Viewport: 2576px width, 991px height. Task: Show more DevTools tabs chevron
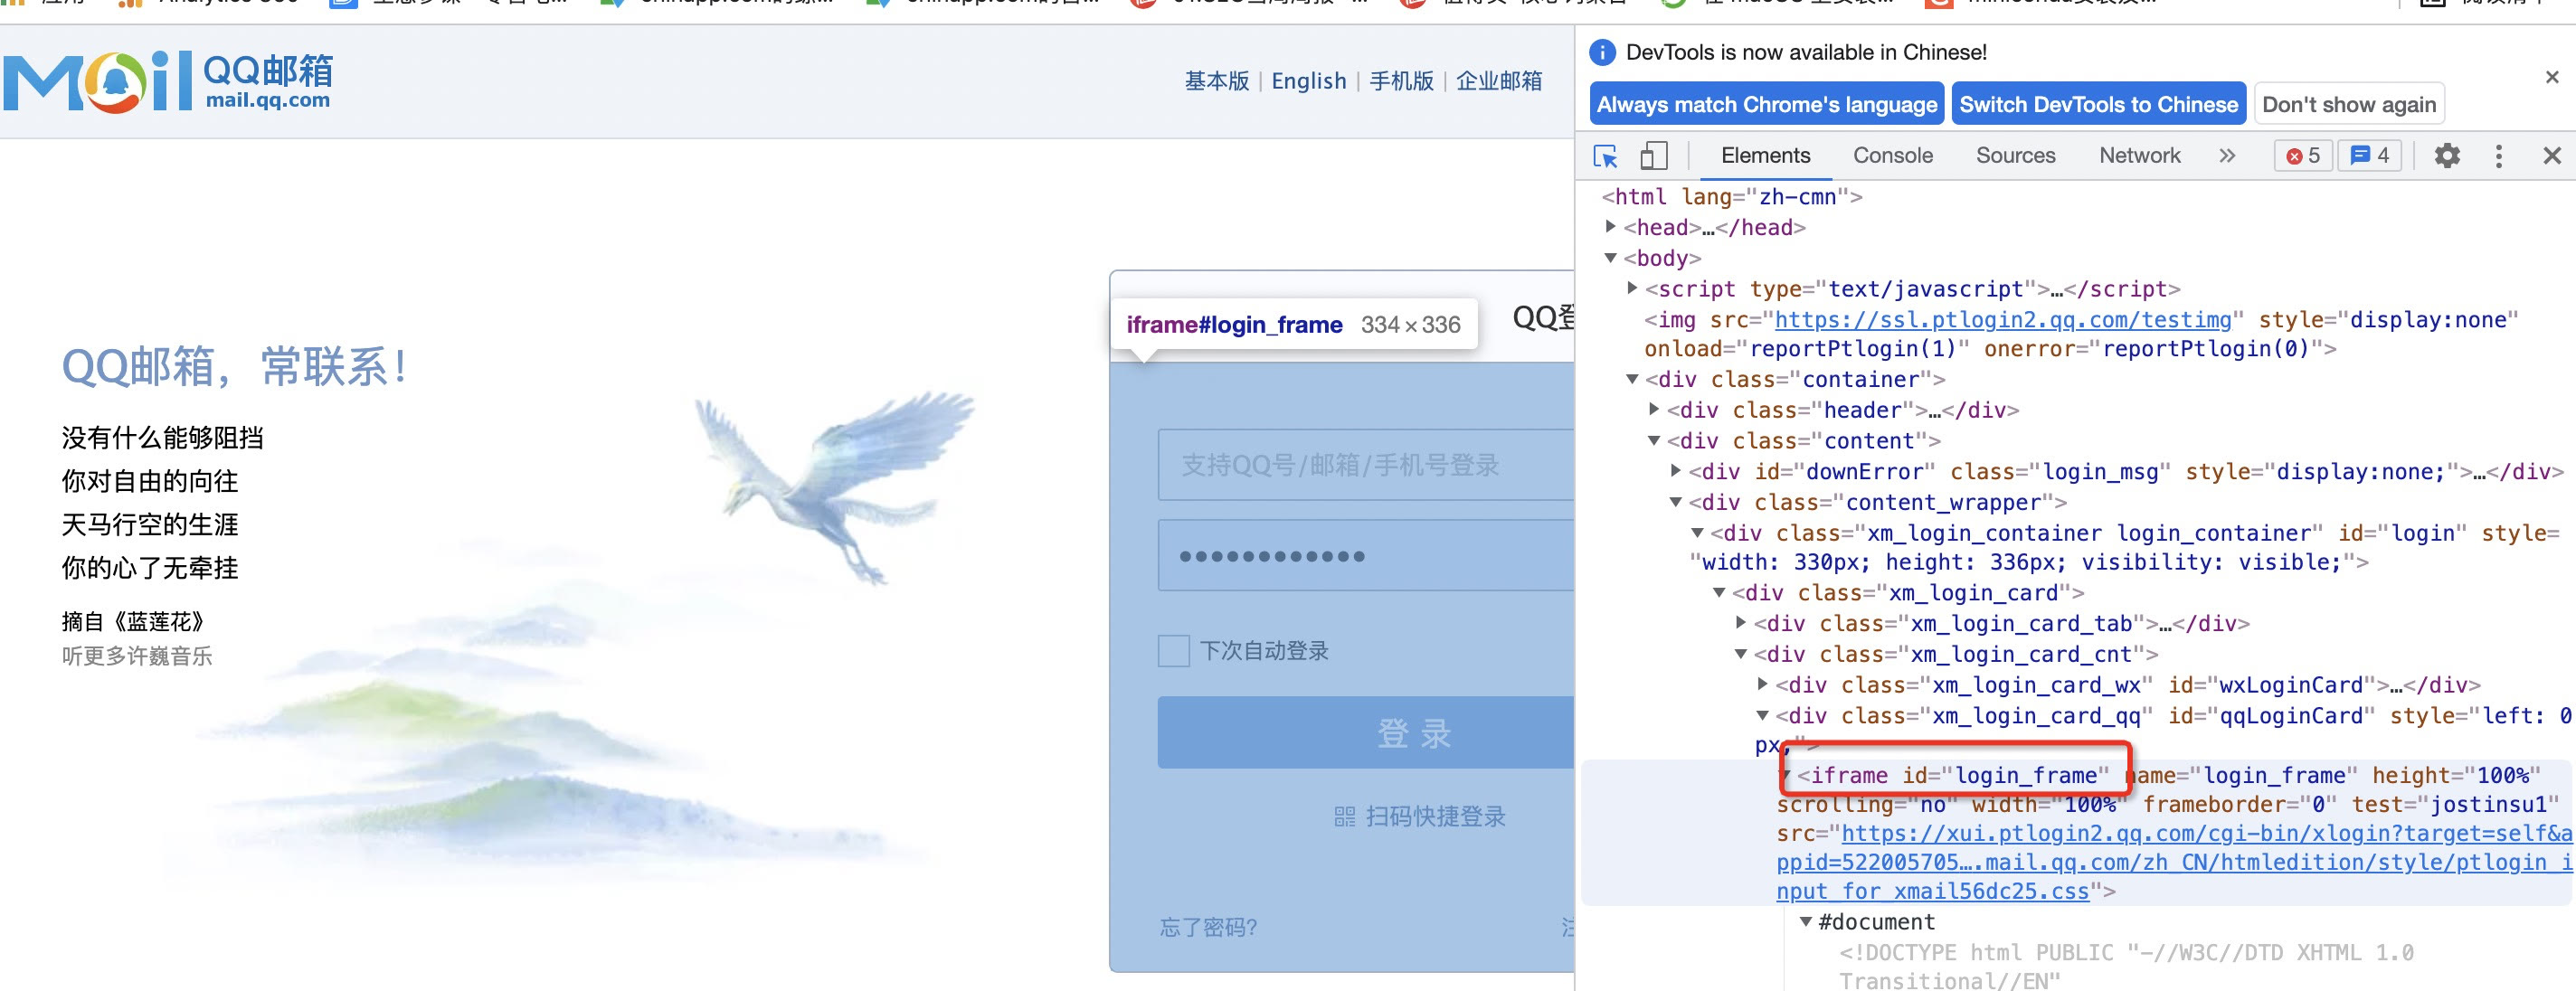2226,156
